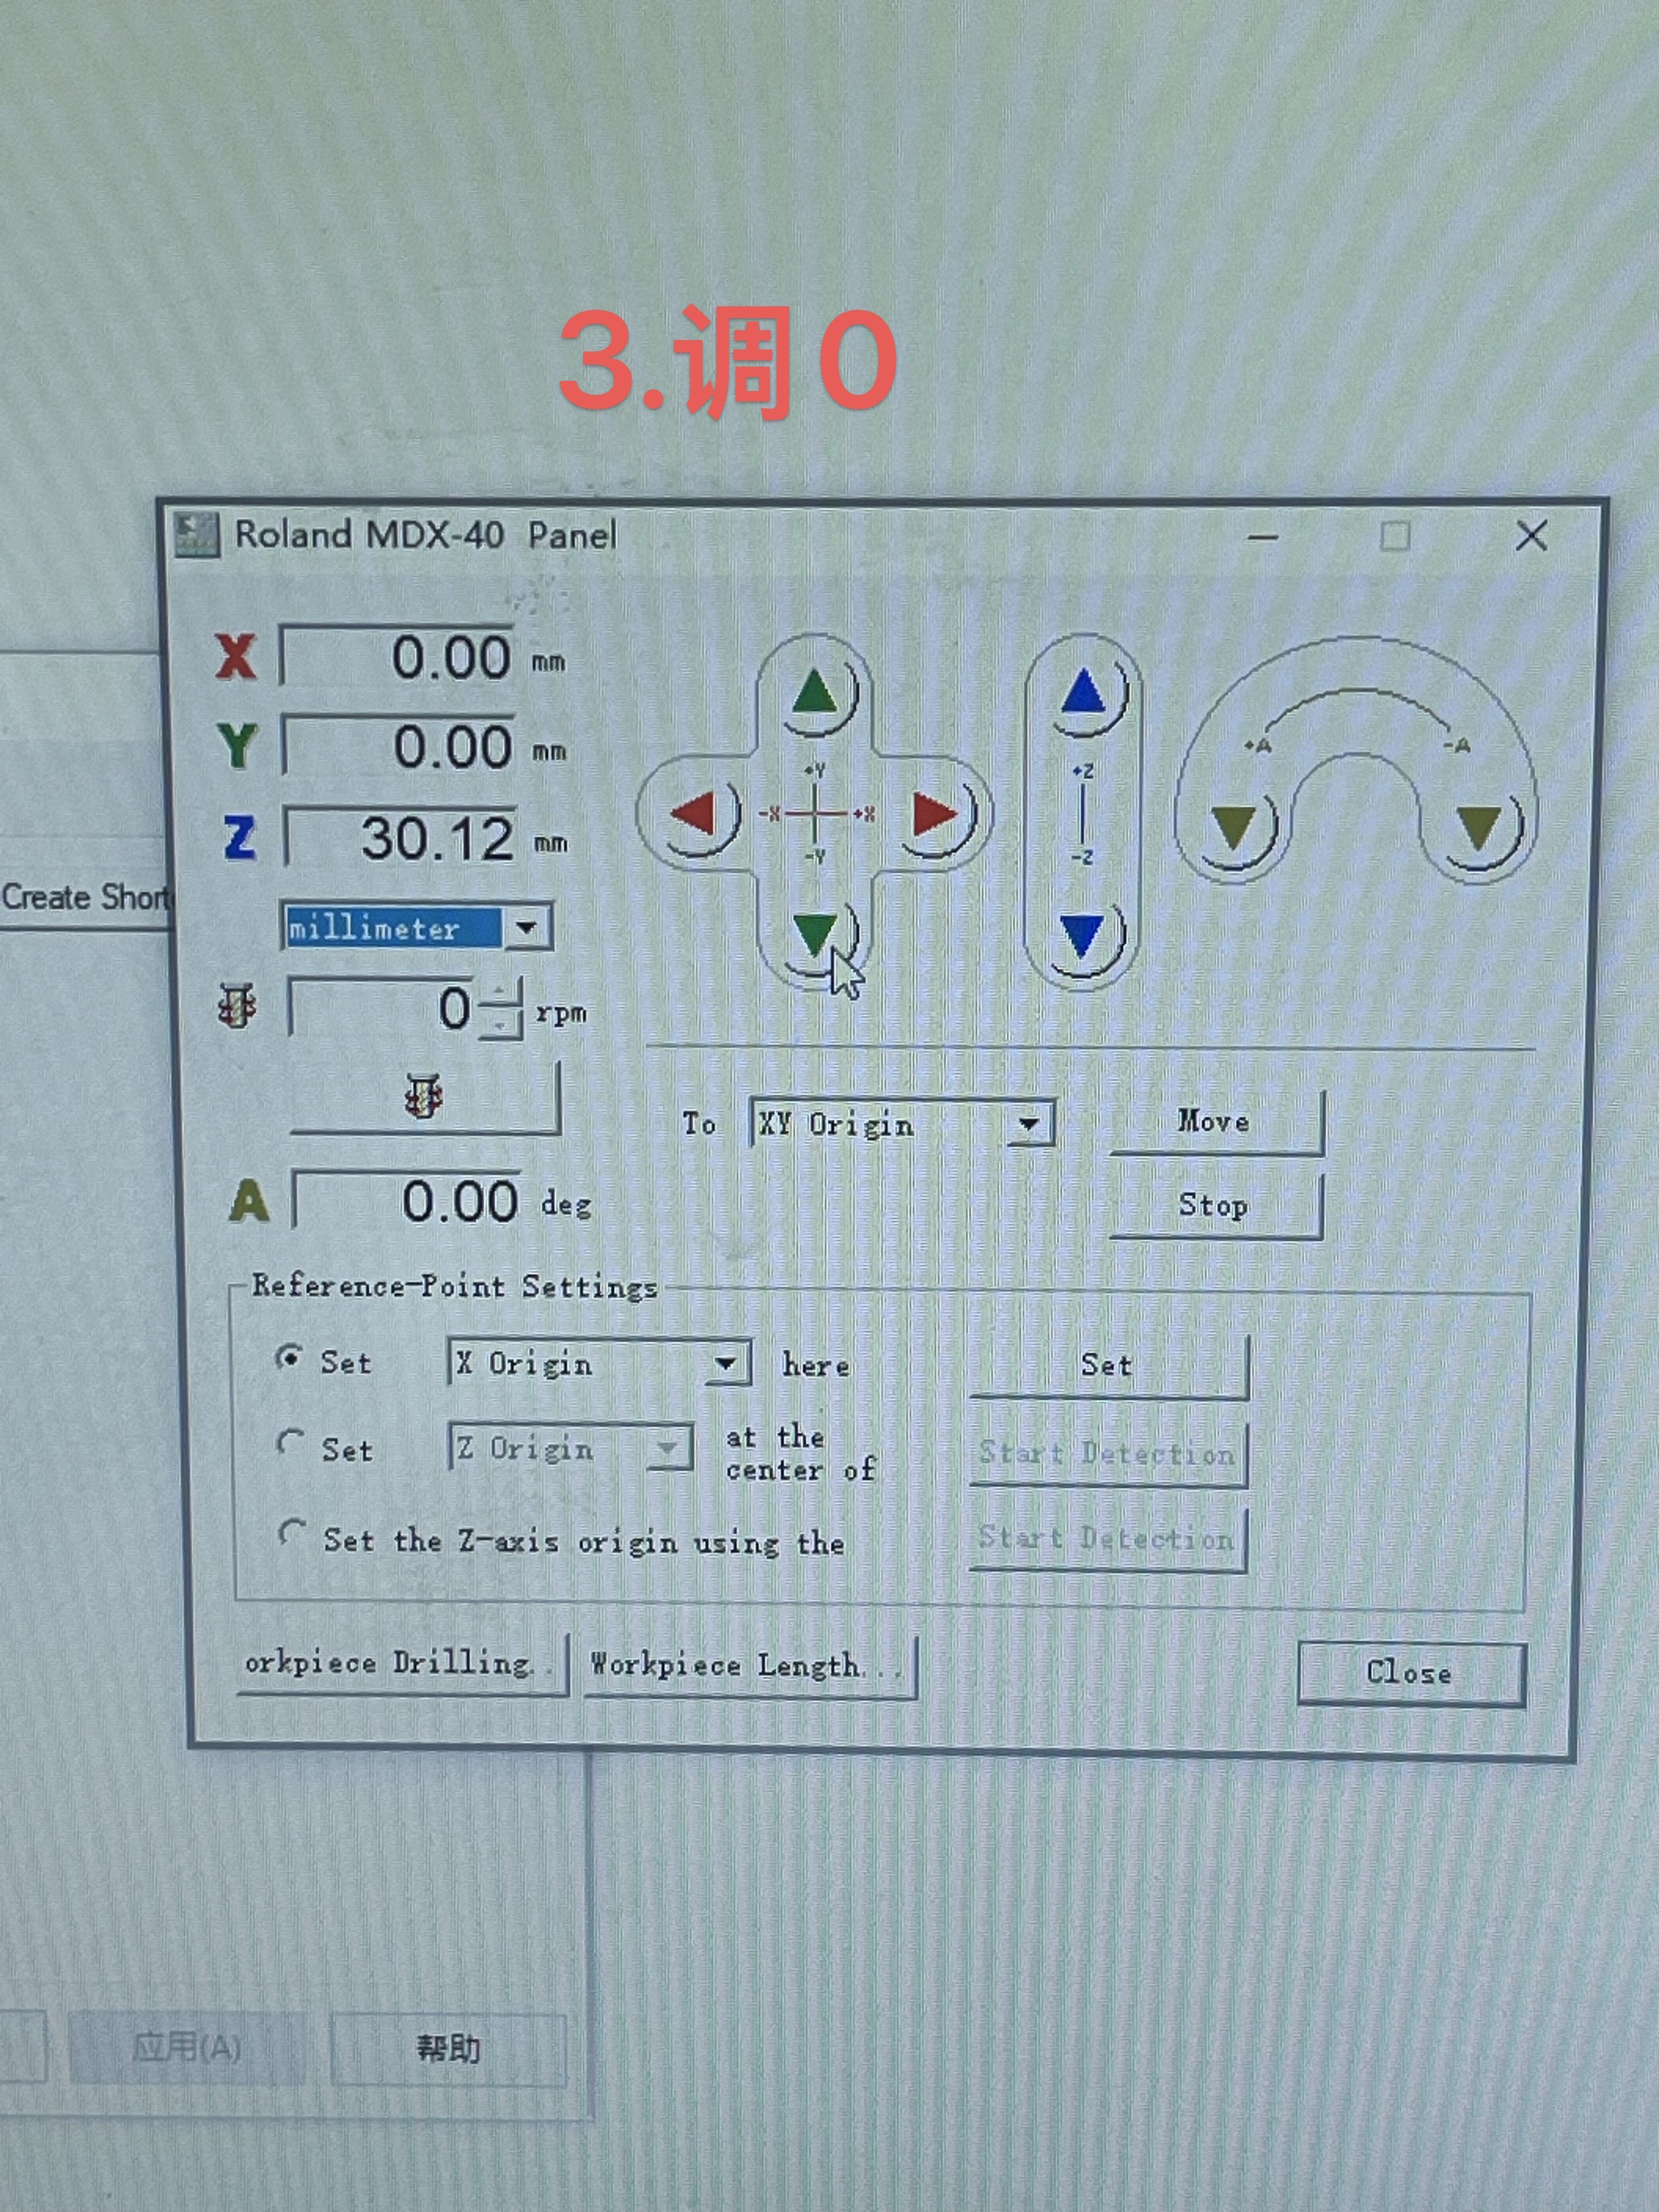This screenshot has width=1659, height=2212.
Task: Open the Workpiece Length dialog
Action: [x=748, y=1665]
